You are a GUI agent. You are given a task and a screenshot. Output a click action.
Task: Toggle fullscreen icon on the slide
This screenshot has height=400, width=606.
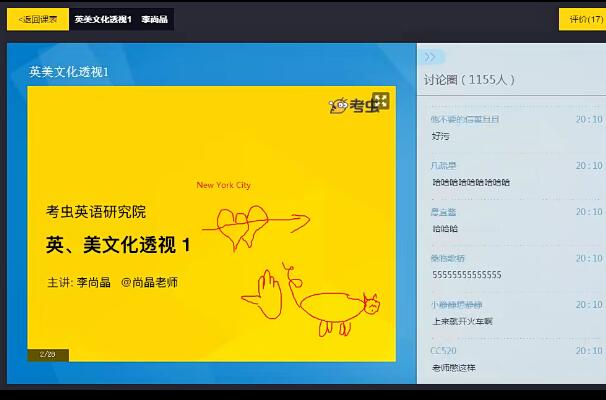(381, 101)
